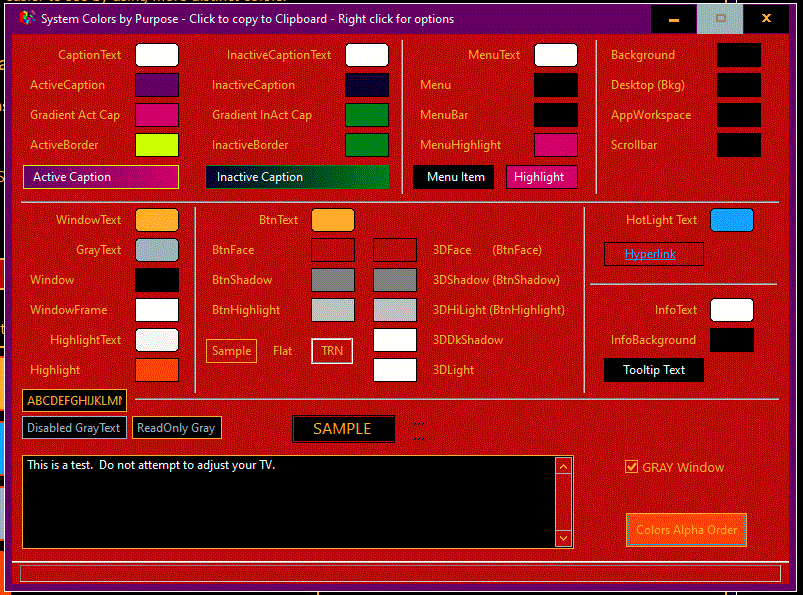Click the black swatch beside the Background label
This screenshot has width=803, height=595.
pos(738,55)
